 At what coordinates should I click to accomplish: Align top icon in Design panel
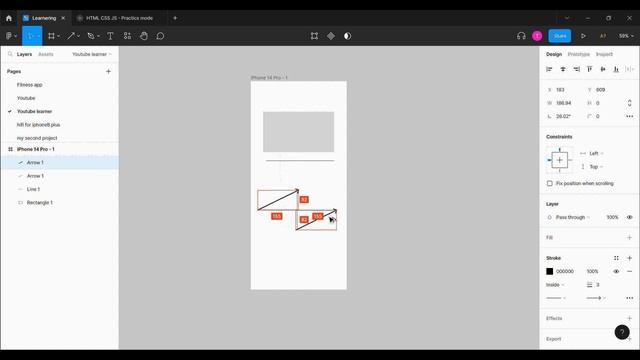pos(589,69)
